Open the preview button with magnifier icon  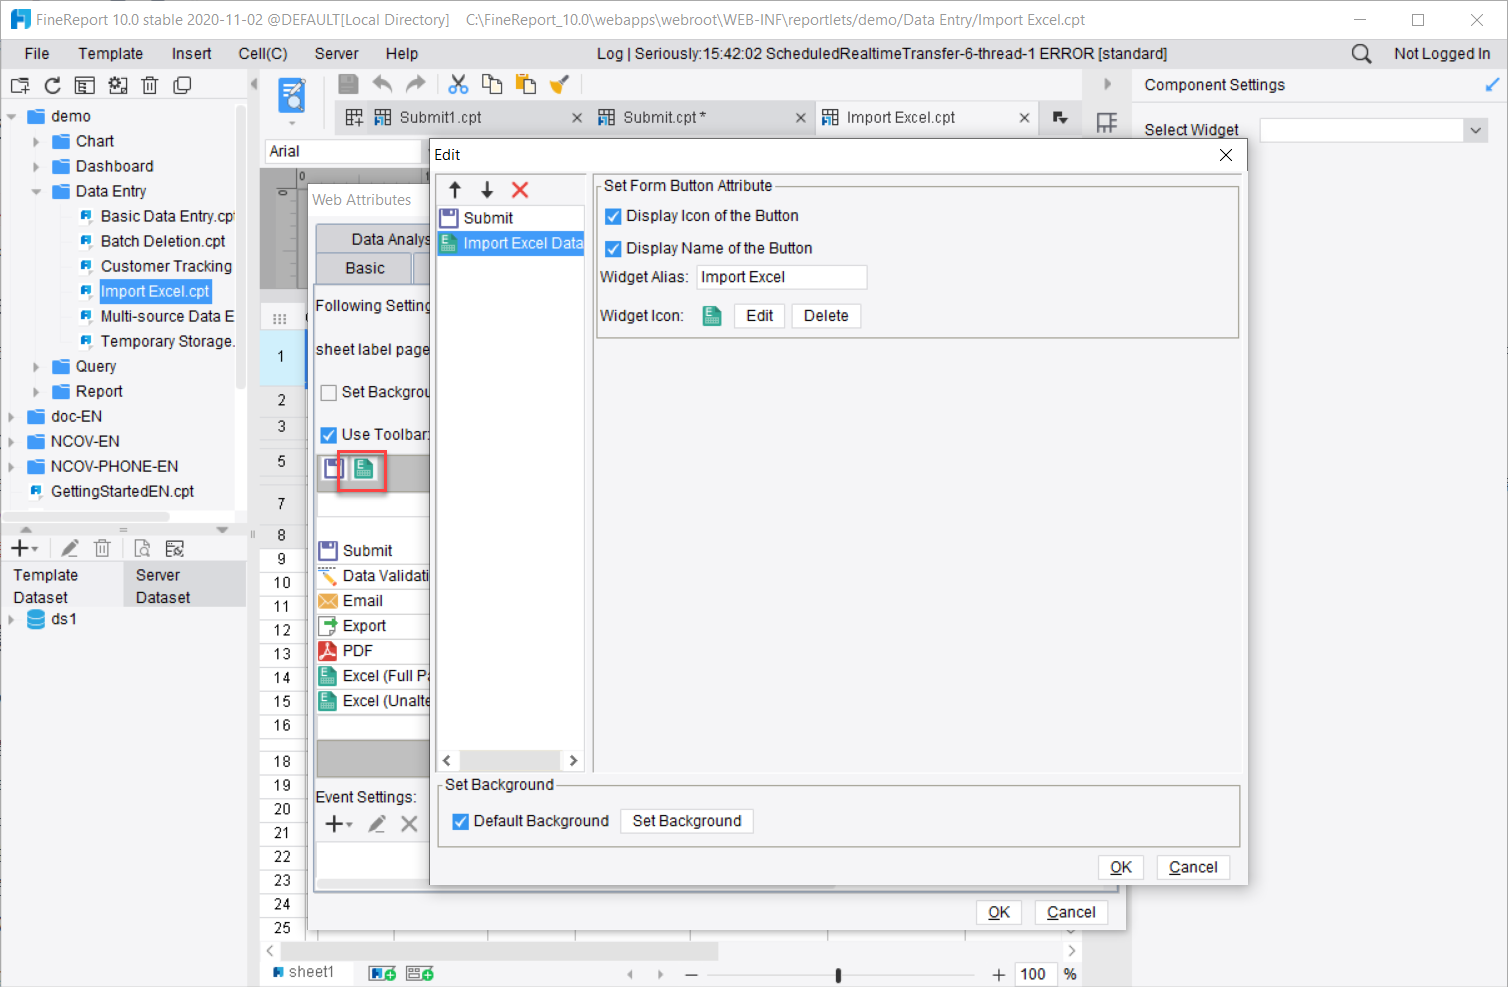coord(293,97)
